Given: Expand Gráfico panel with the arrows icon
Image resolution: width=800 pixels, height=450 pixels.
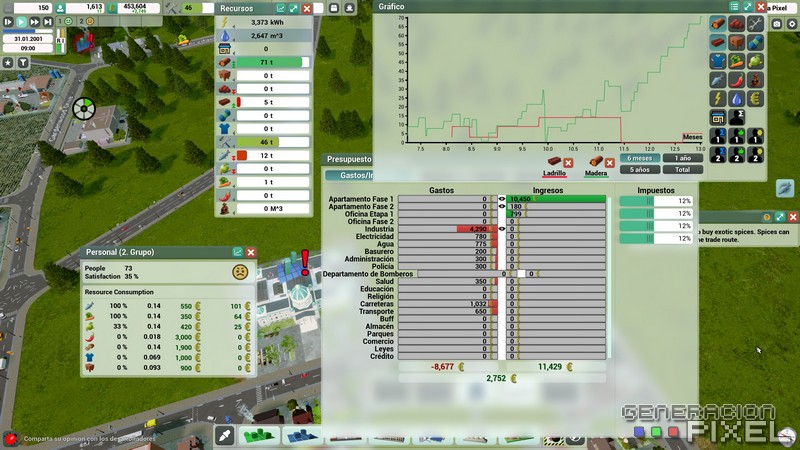Looking at the screenshot, I should click(x=747, y=7).
